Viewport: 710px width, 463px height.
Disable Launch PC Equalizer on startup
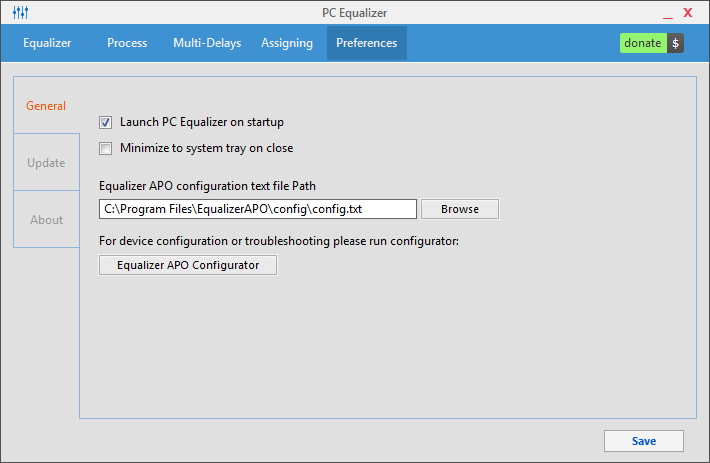click(x=106, y=122)
